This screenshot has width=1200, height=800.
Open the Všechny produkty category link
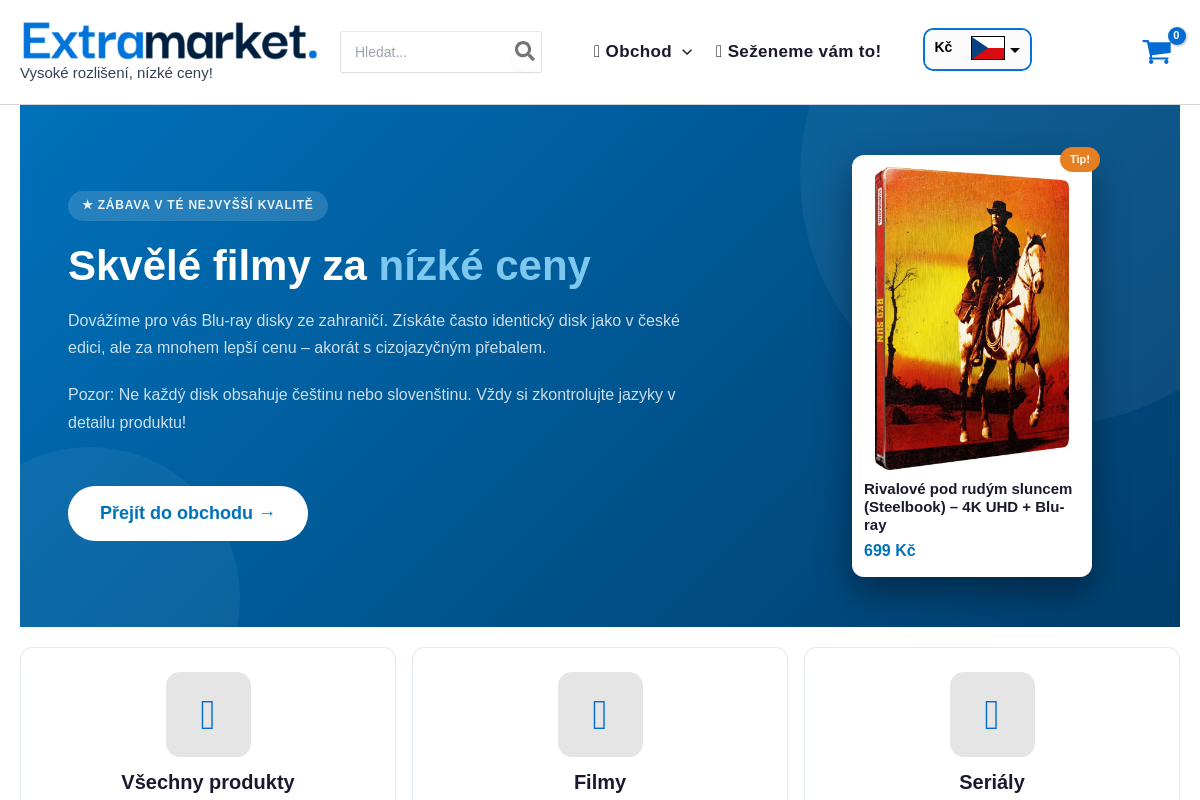(x=208, y=782)
